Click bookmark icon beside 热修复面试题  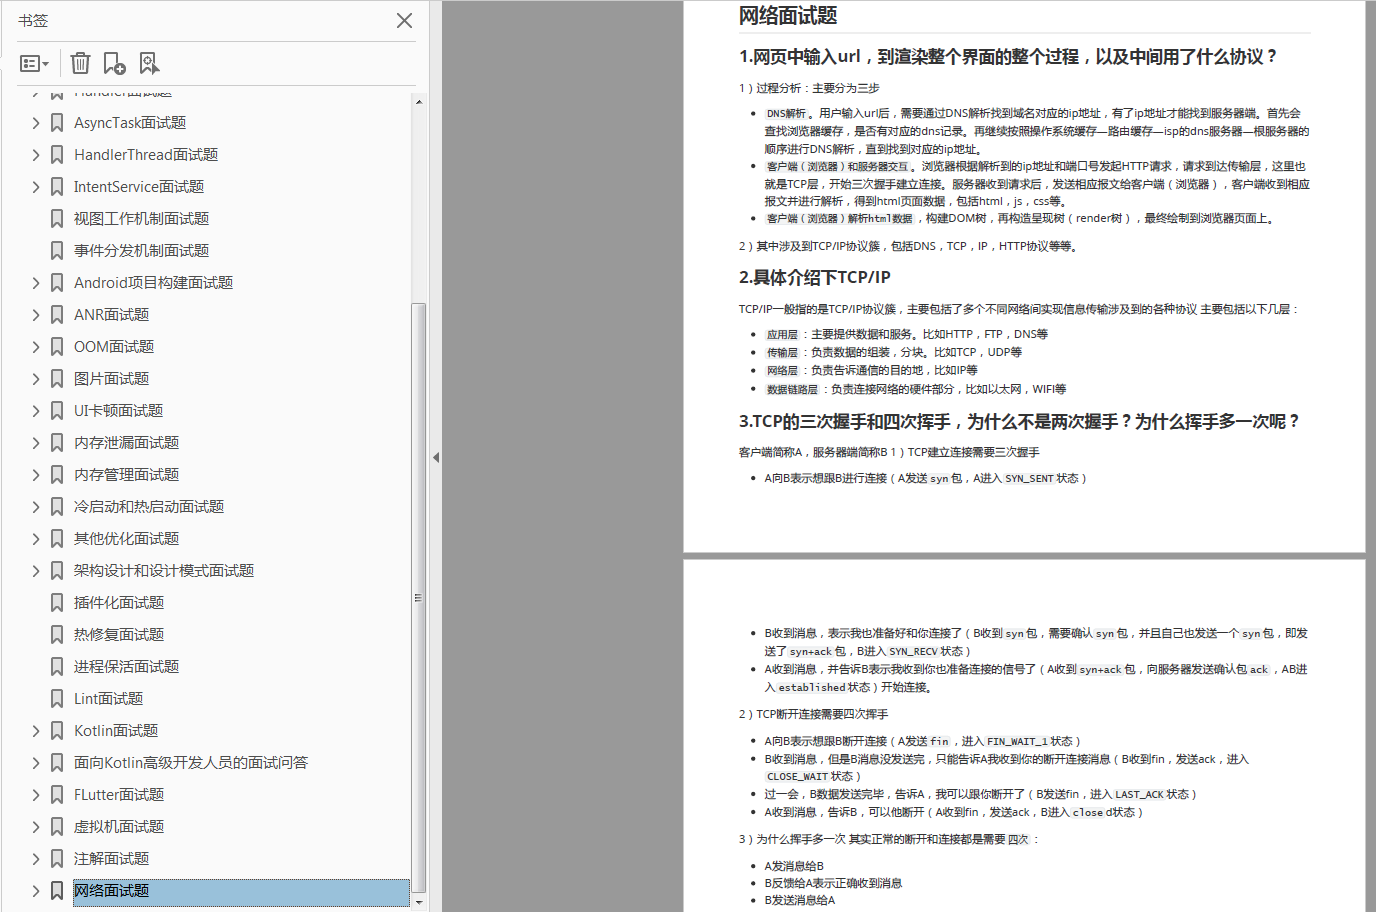tap(57, 635)
